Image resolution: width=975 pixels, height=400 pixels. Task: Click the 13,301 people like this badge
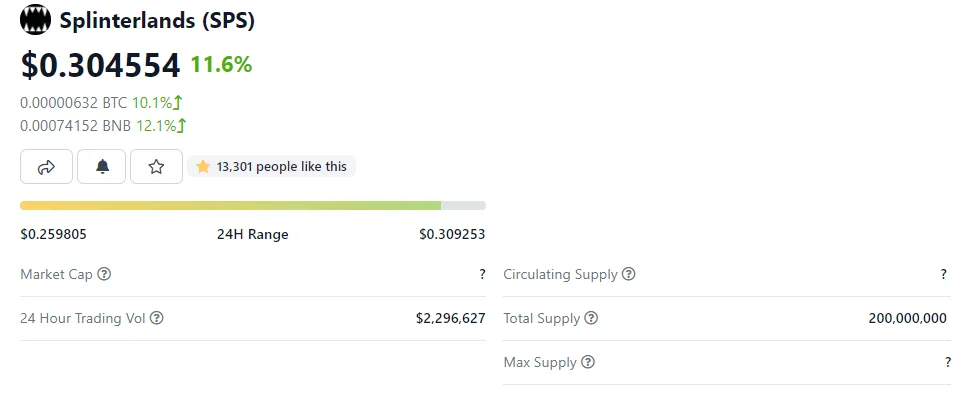tap(272, 166)
